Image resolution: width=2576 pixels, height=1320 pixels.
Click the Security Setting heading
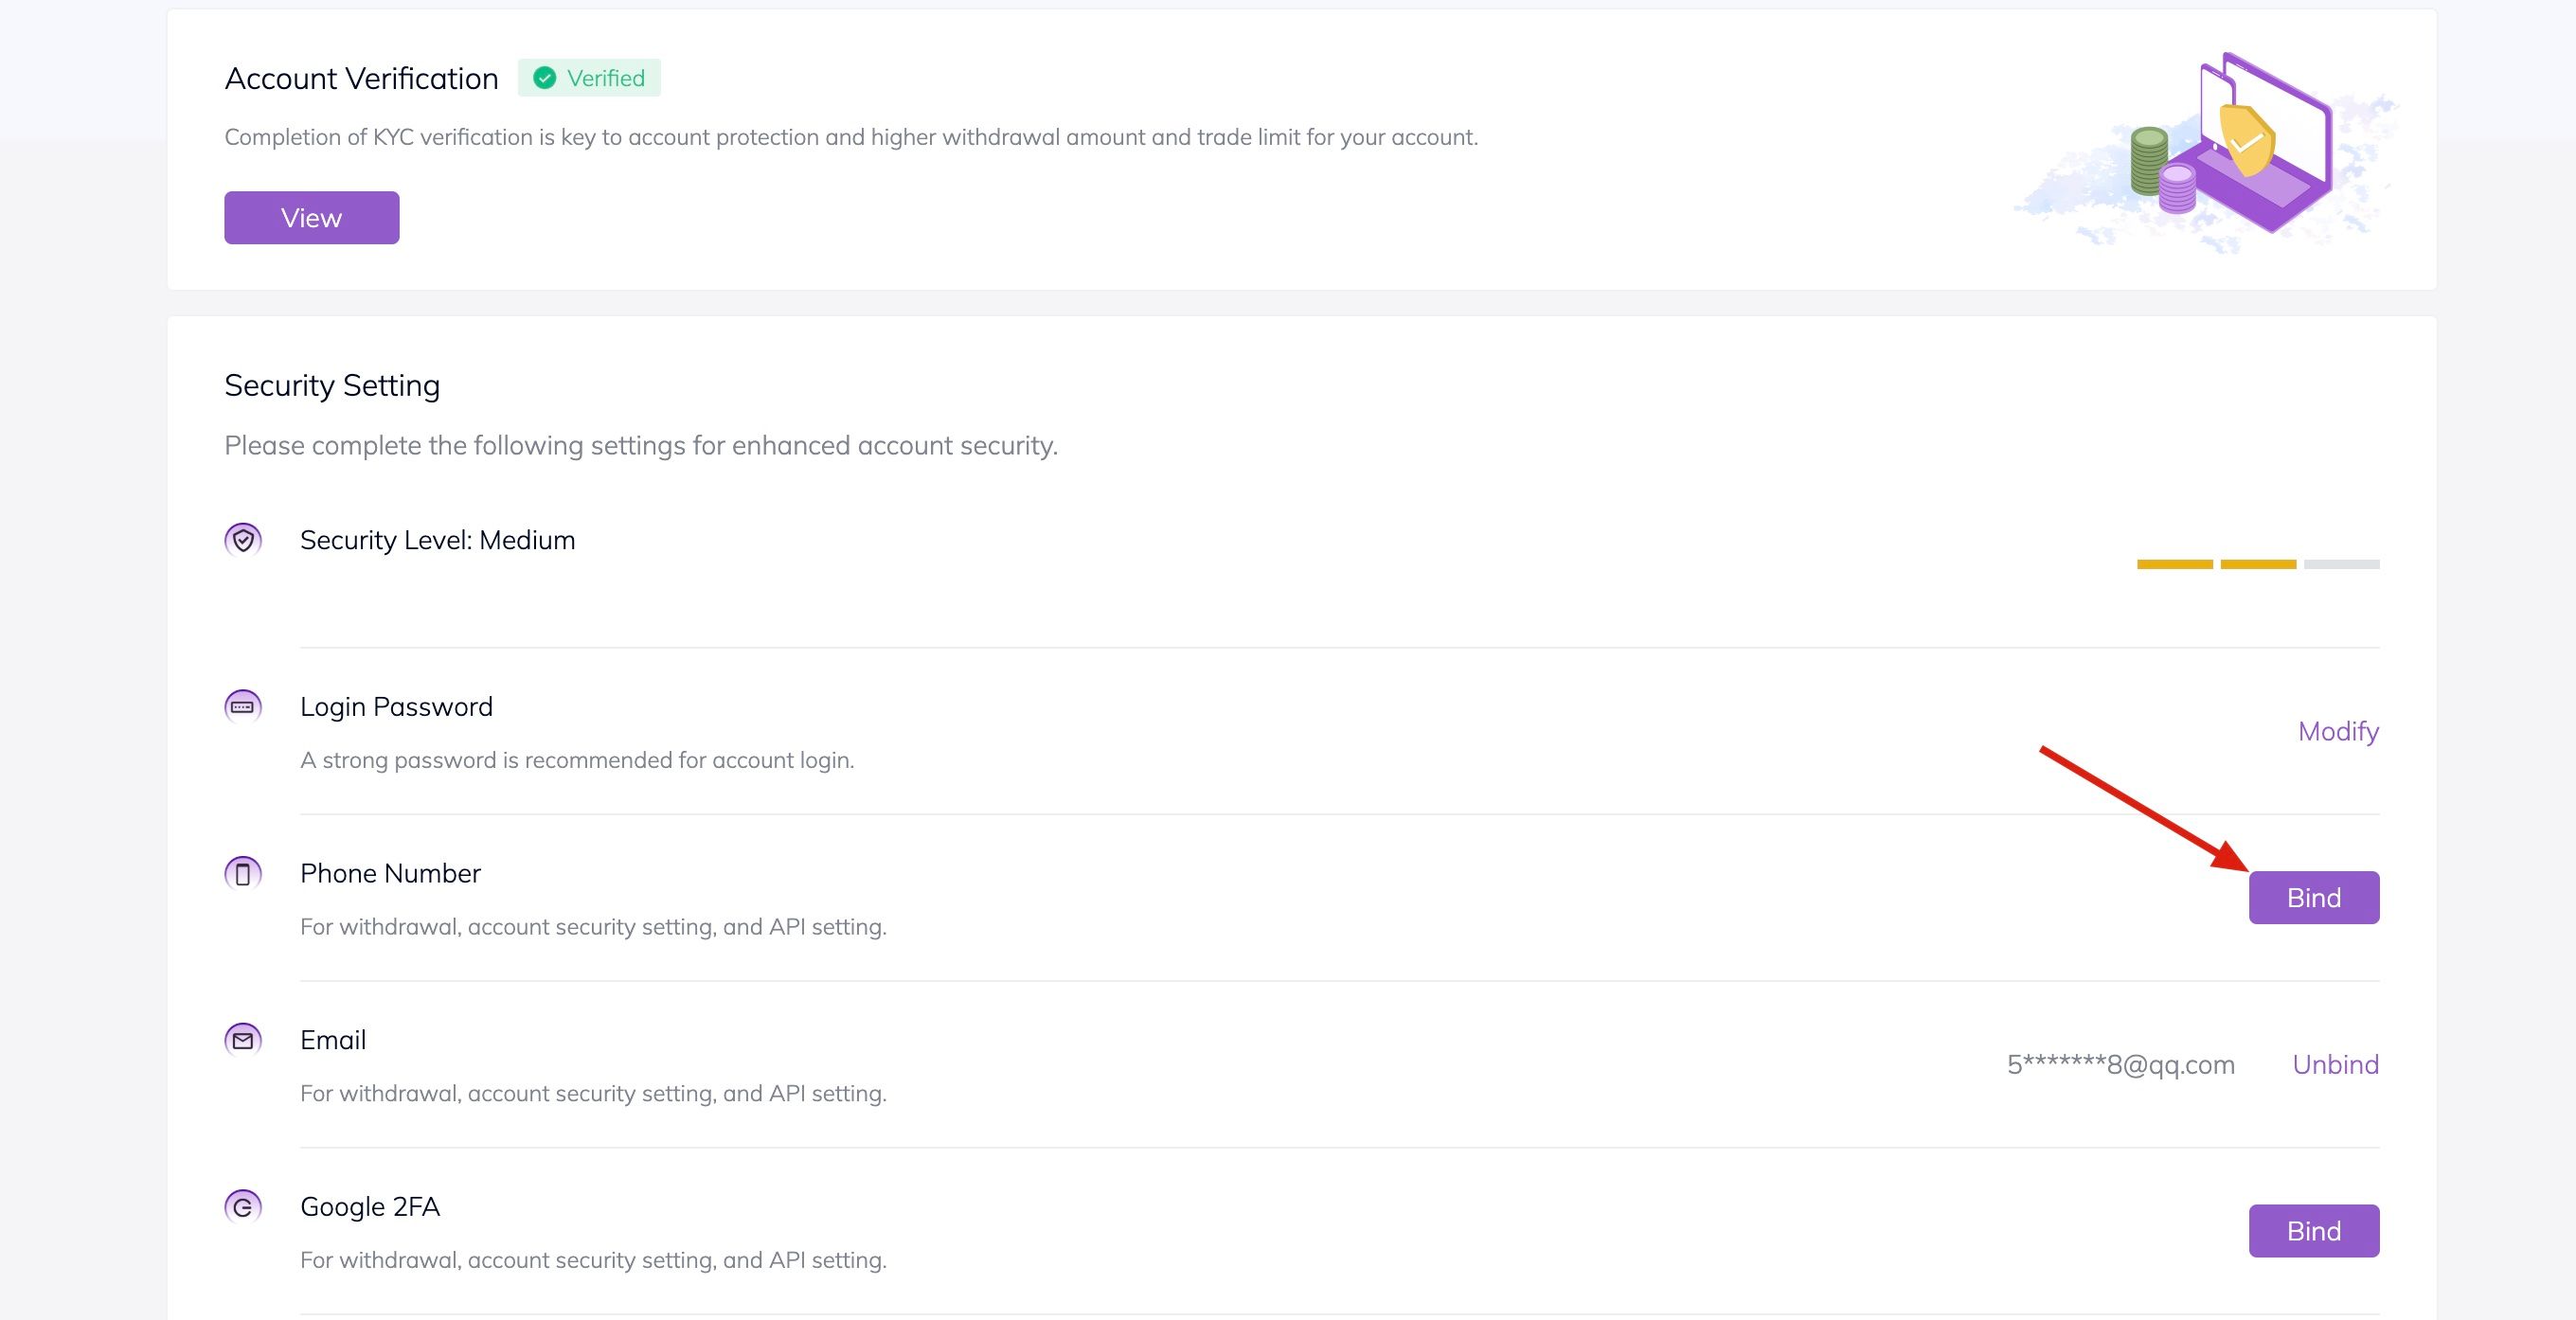click(332, 385)
